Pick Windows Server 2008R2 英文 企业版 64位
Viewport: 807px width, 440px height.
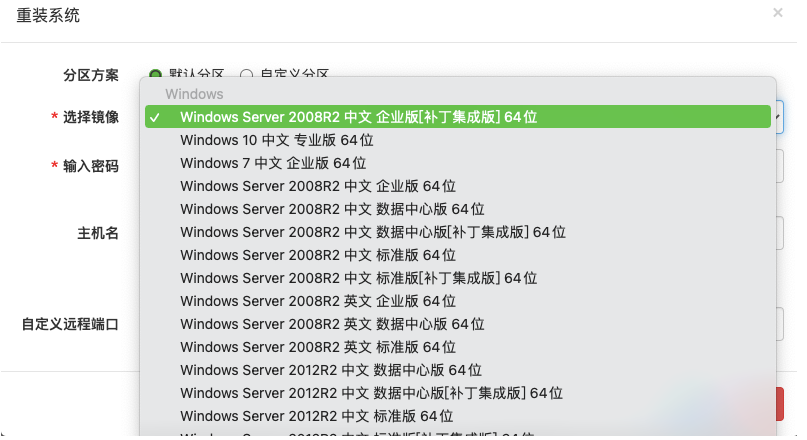pos(318,301)
